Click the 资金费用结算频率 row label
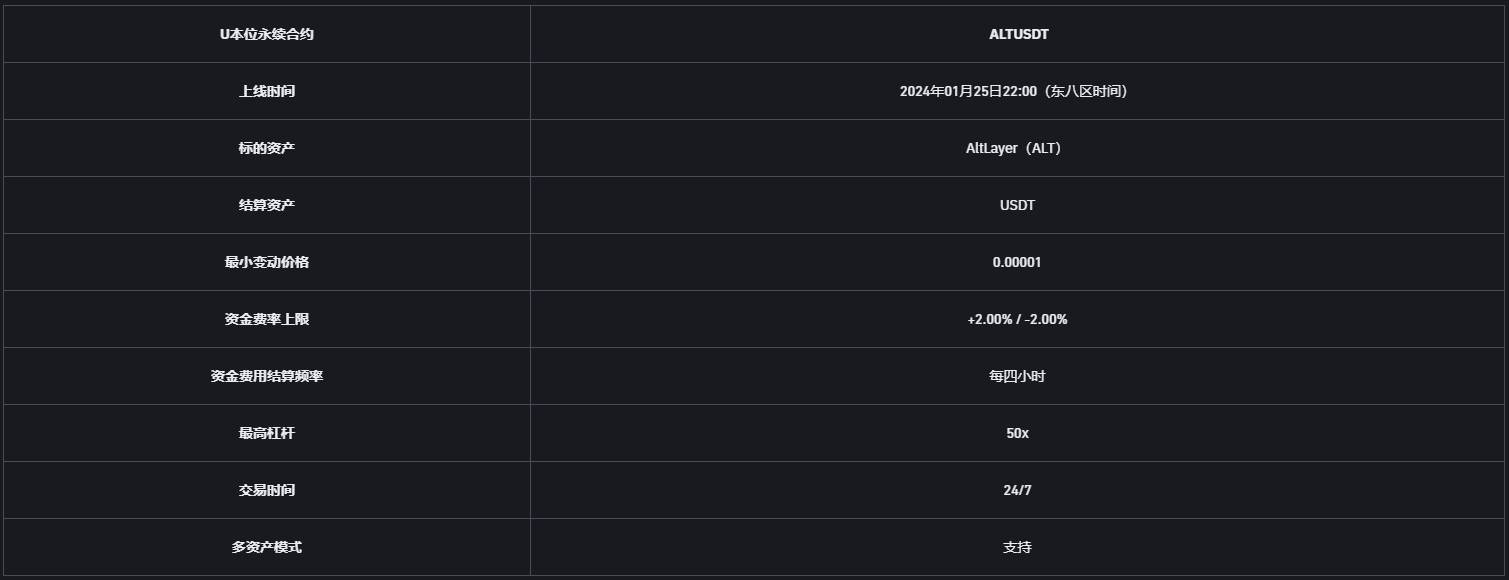The image size is (1509, 580). click(x=267, y=376)
